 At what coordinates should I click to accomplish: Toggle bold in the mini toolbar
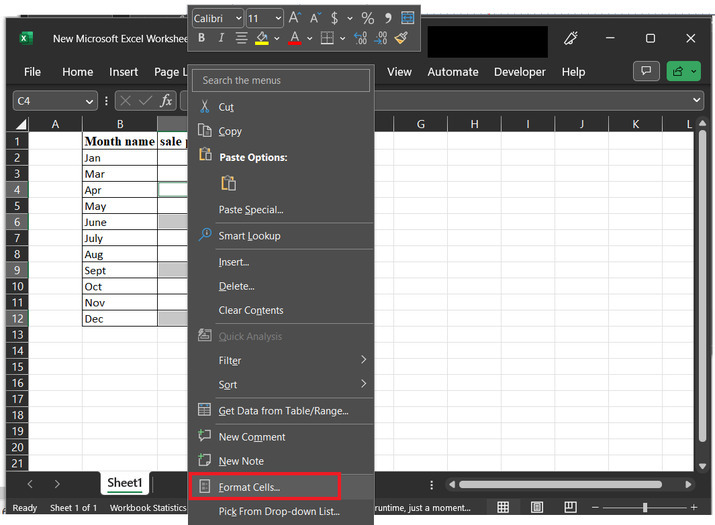tap(201, 38)
